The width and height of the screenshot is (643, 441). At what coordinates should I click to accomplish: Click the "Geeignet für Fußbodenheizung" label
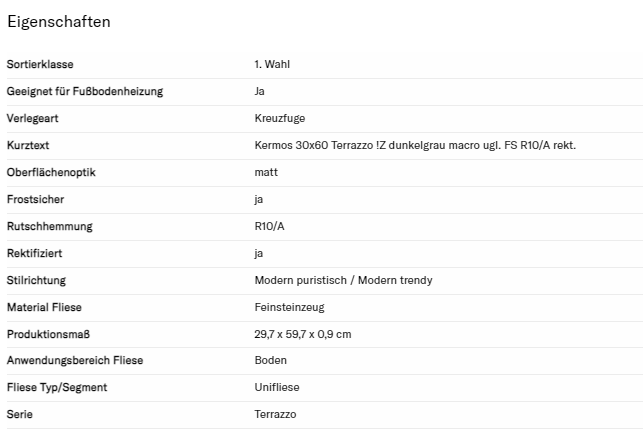(x=85, y=92)
